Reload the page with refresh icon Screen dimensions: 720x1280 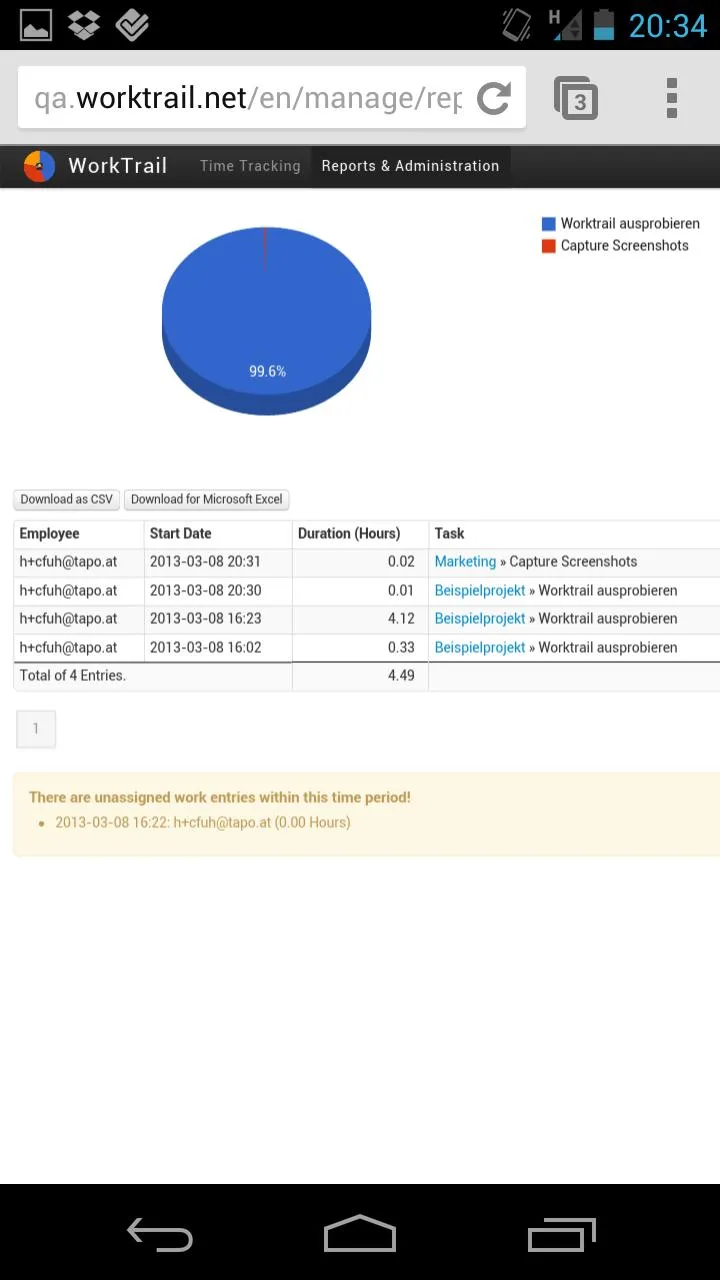[494, 98]
